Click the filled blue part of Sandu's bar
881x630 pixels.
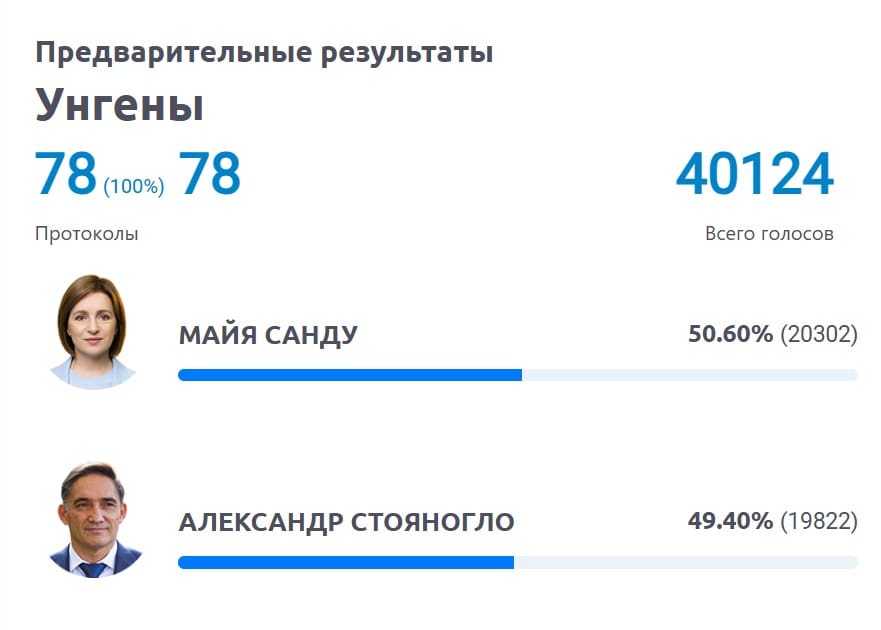click(349, 375)
